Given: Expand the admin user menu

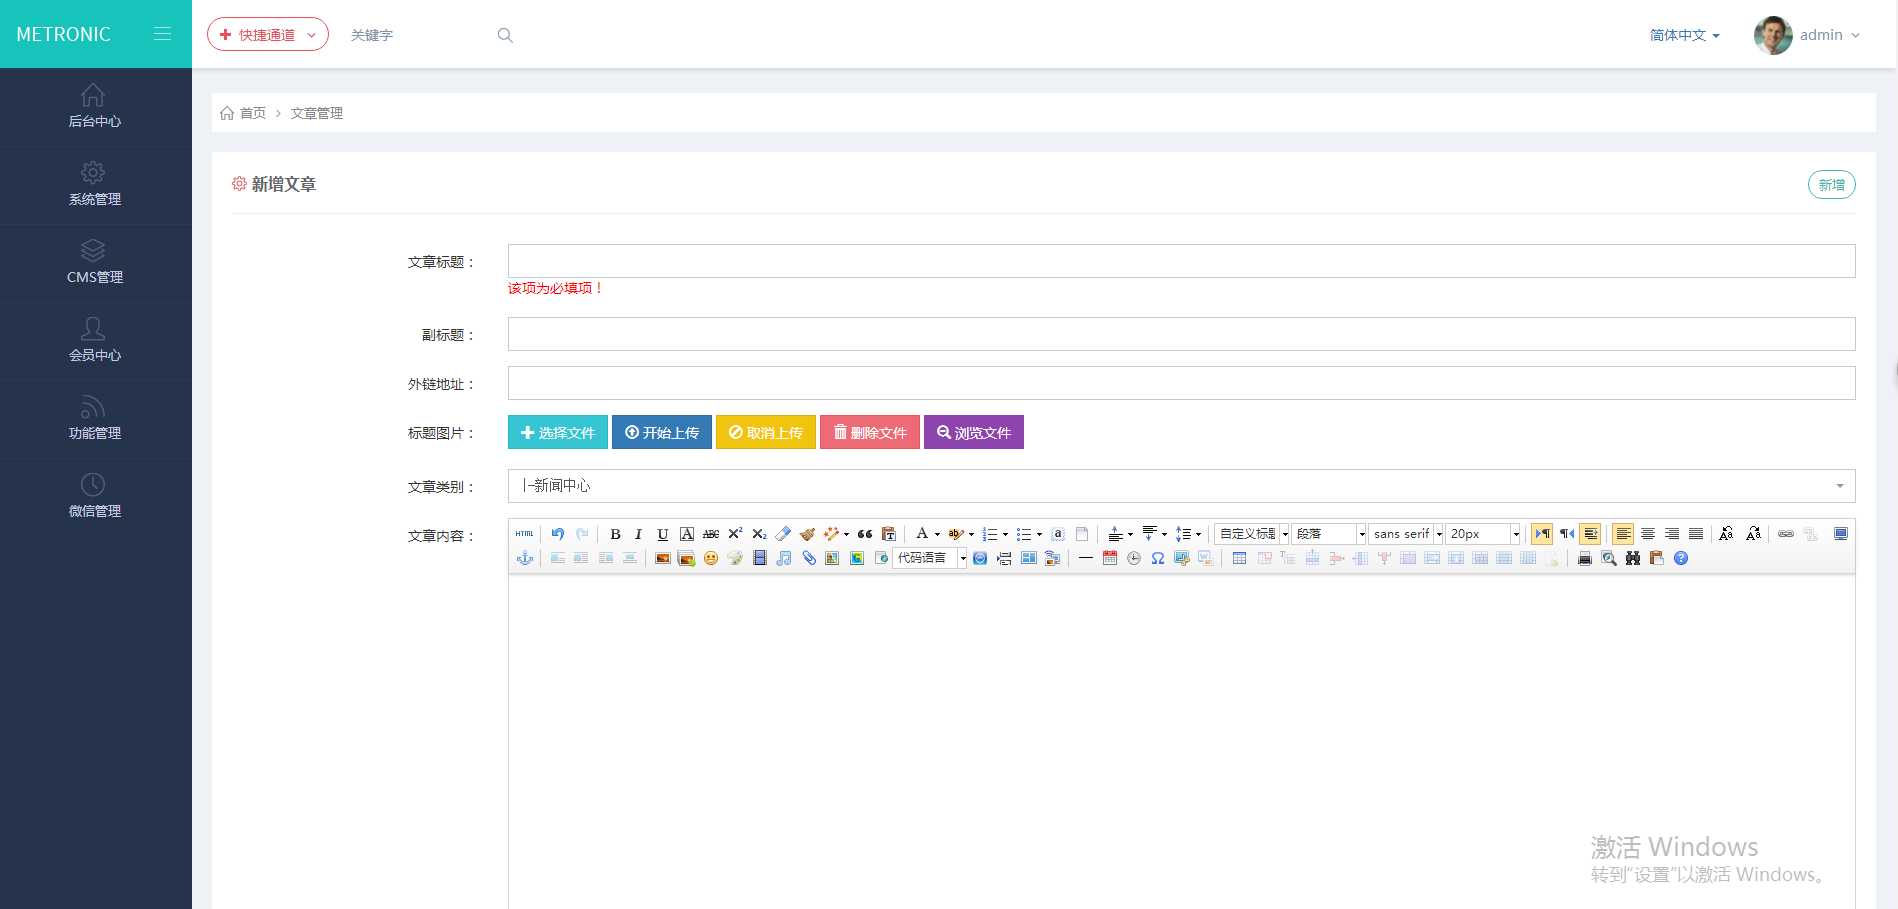Looking at the screenshot, I should click(x=1807, y=35).
